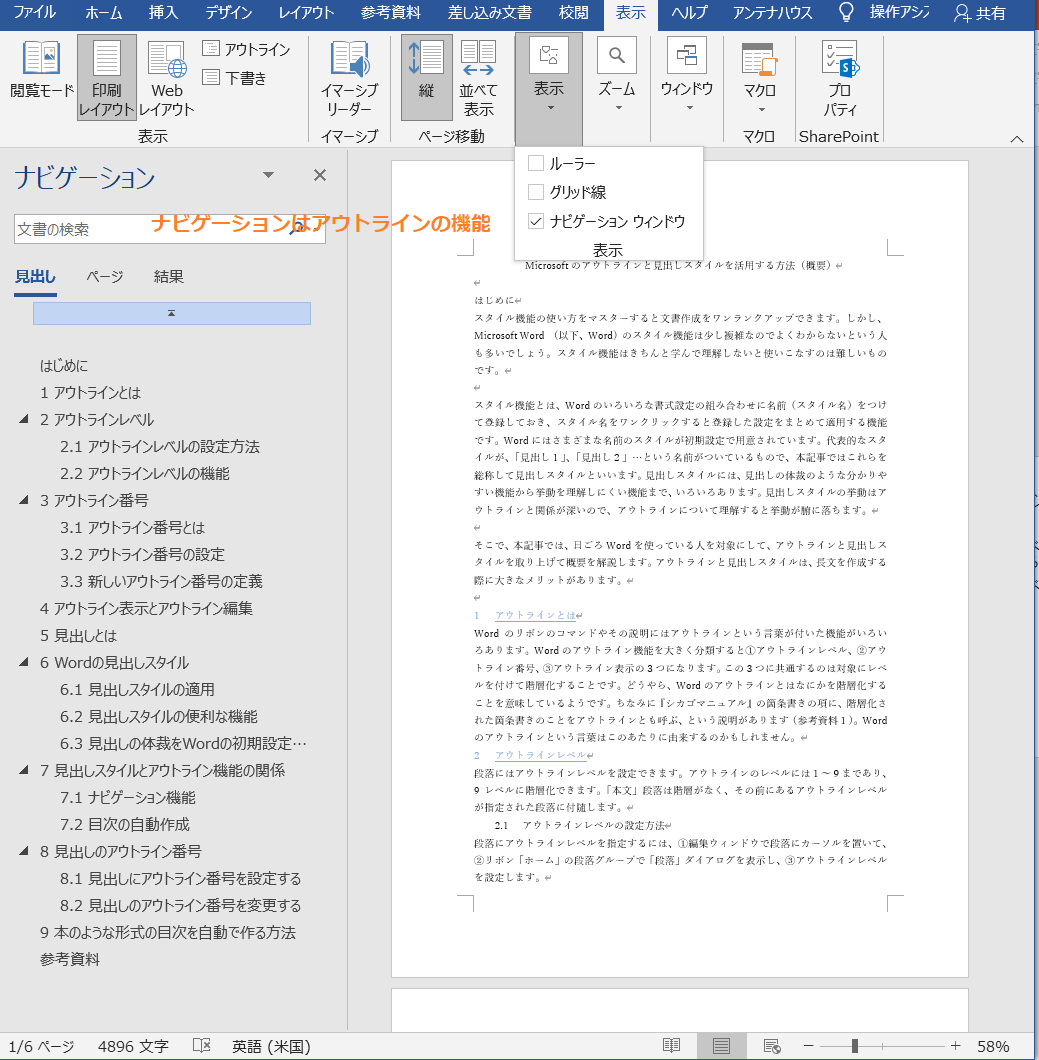Uncheck ナビゲーション ウィンドウ checkbox
Screen dimensions: 1039x1060
(536, 221)
